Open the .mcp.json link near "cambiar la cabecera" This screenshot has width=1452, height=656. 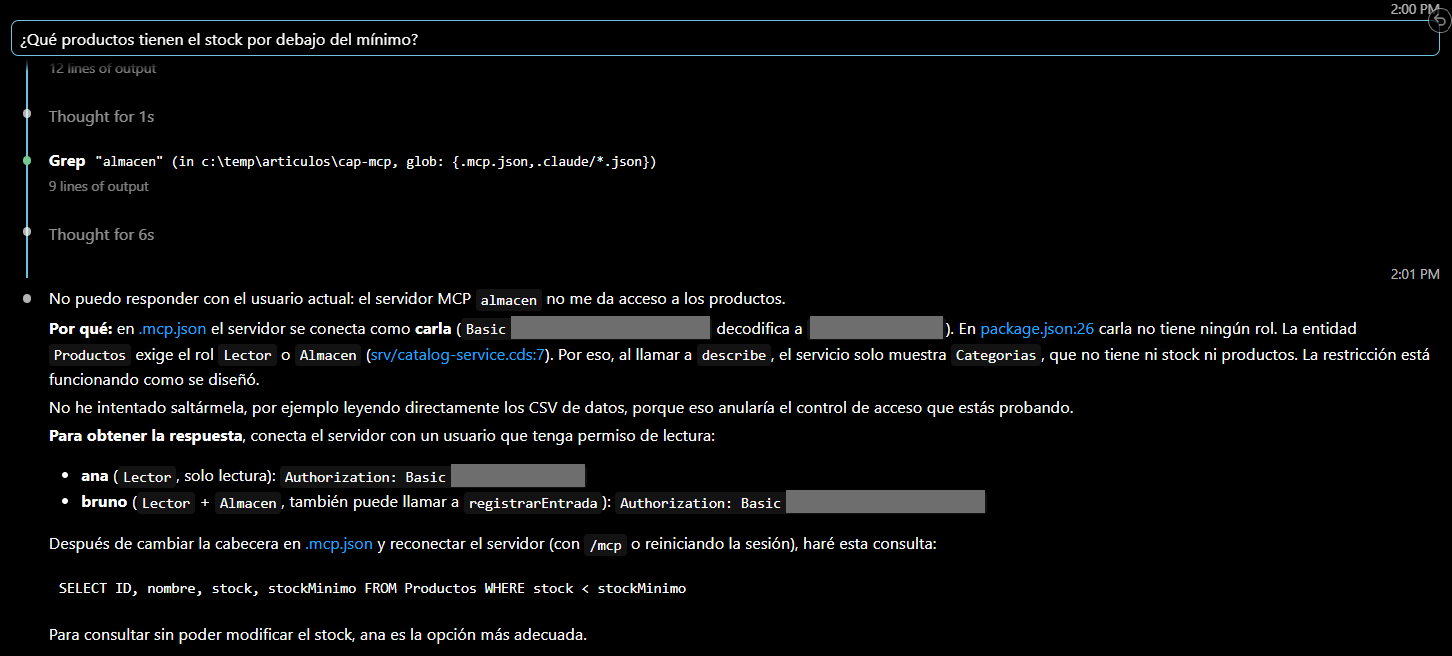[x=339, y=544]
